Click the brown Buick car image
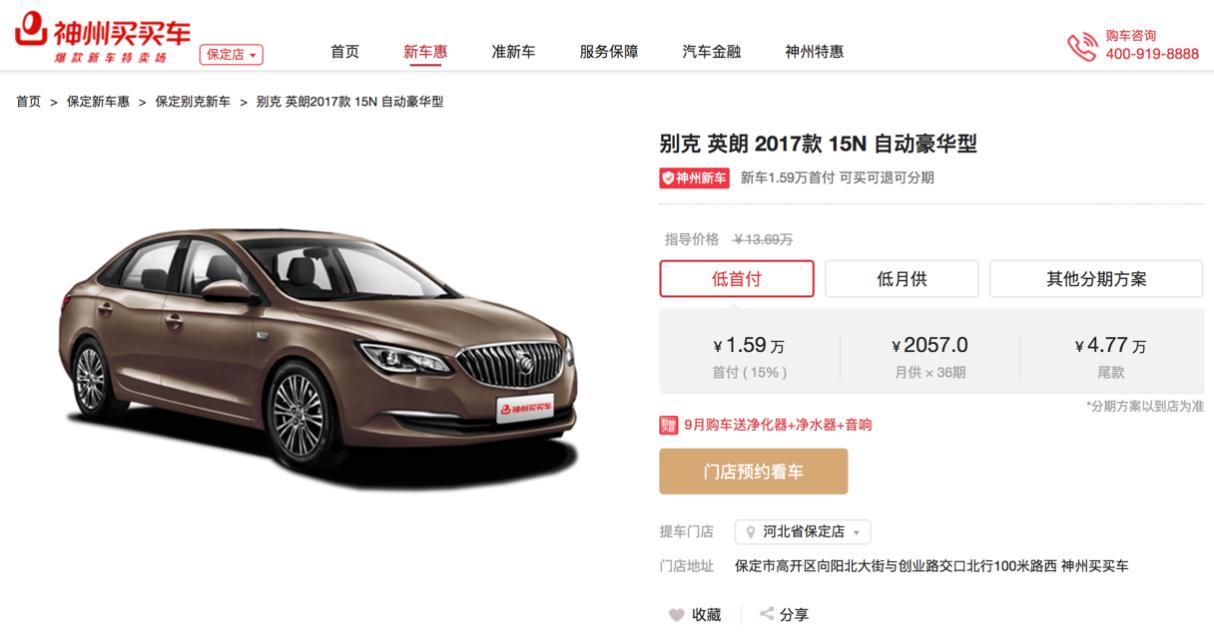Image resolution: width=1214 pixels, height=638 pixels. click(316, 348)
